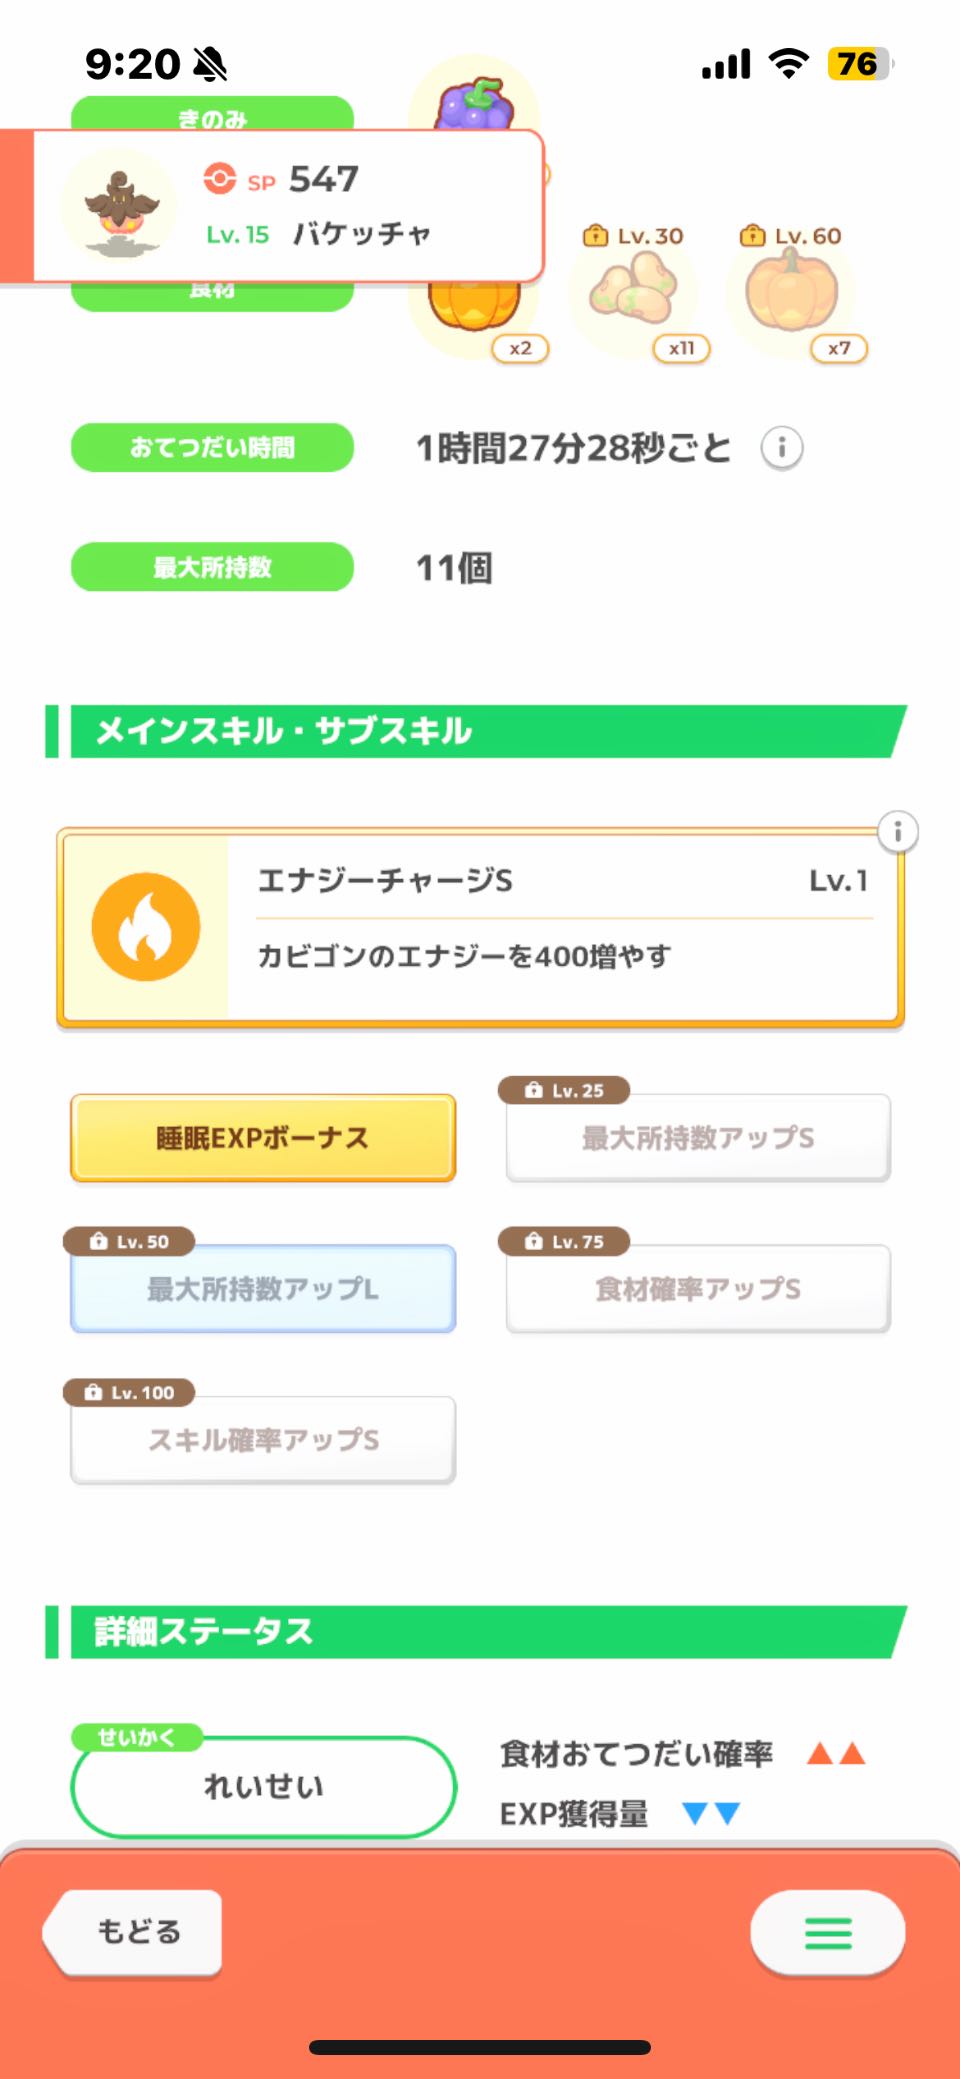Viewport: 960px width, 2079px height.
Task: Tap the locked 最大所持数アップS skill
Action: (x=698, y=1138)
